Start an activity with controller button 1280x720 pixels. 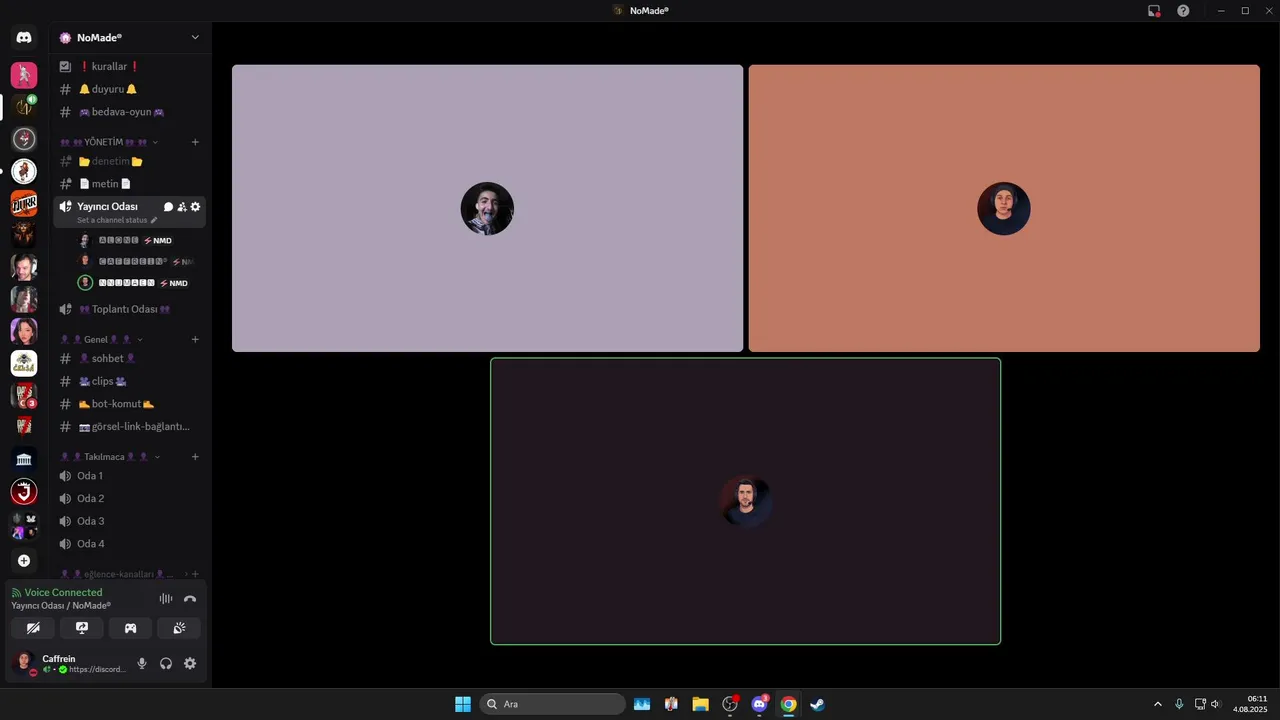pos(130,628)
